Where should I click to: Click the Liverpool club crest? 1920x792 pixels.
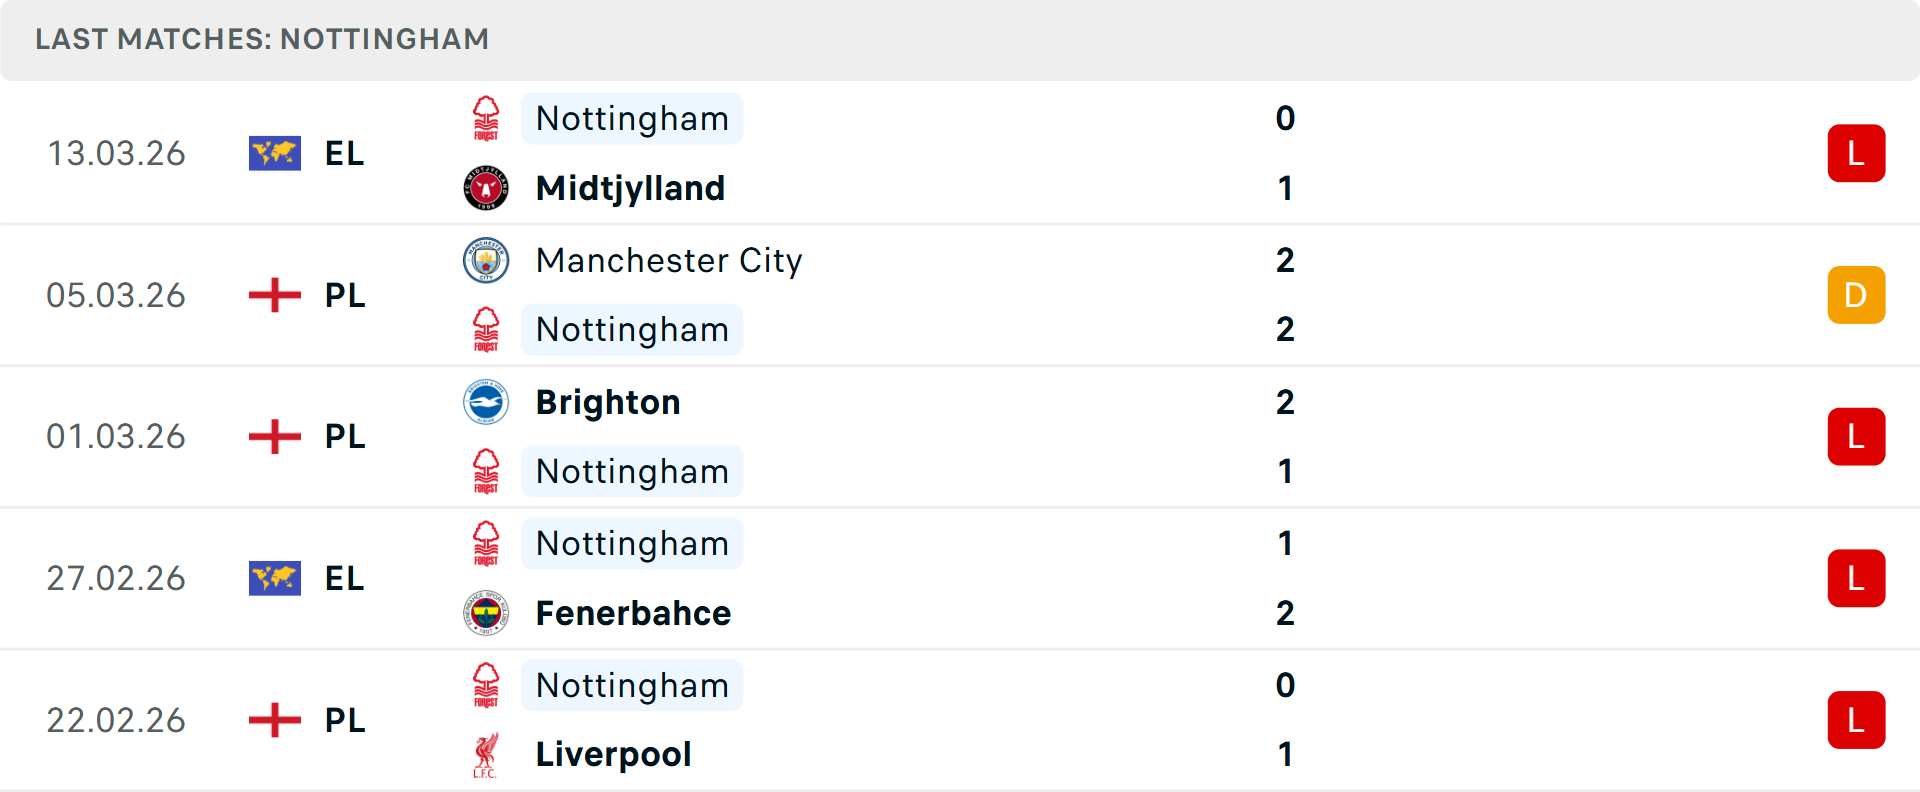pyautogui.click(x=486, y=755)
